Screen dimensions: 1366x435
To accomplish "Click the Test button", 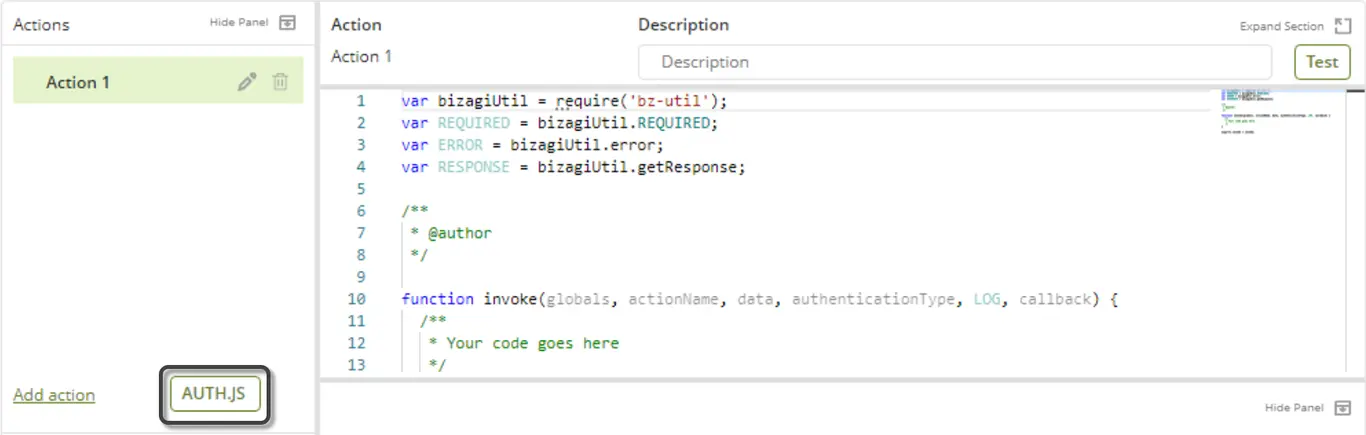I will [x=1322, y=62].
